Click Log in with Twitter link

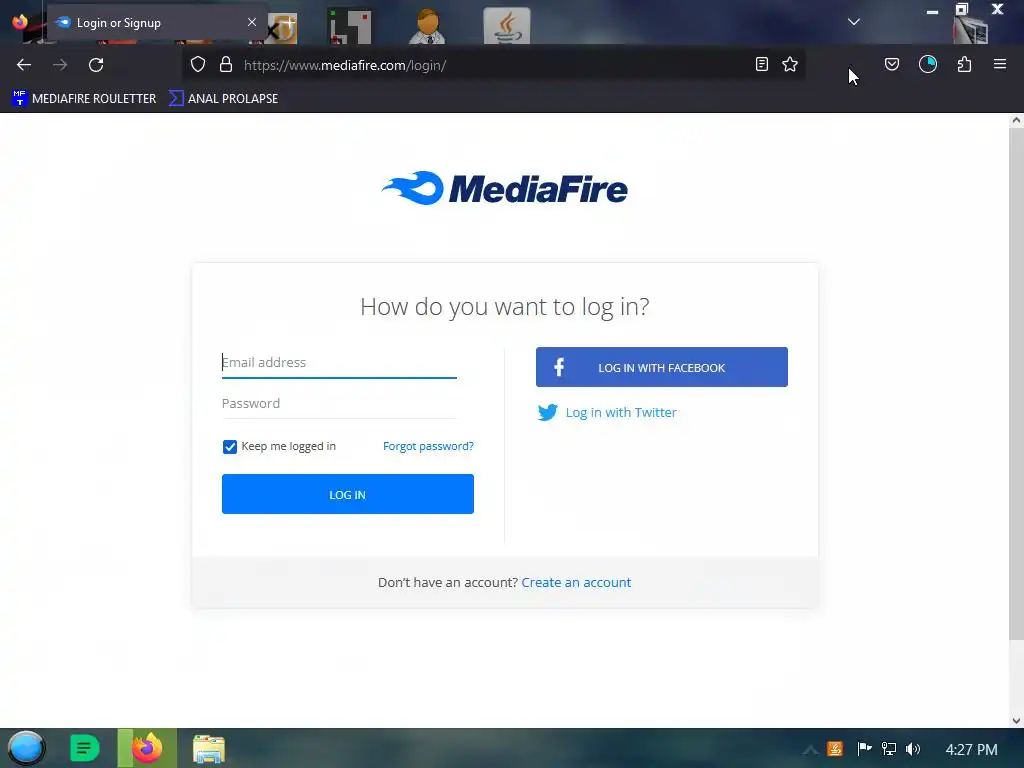pos(621,413)
